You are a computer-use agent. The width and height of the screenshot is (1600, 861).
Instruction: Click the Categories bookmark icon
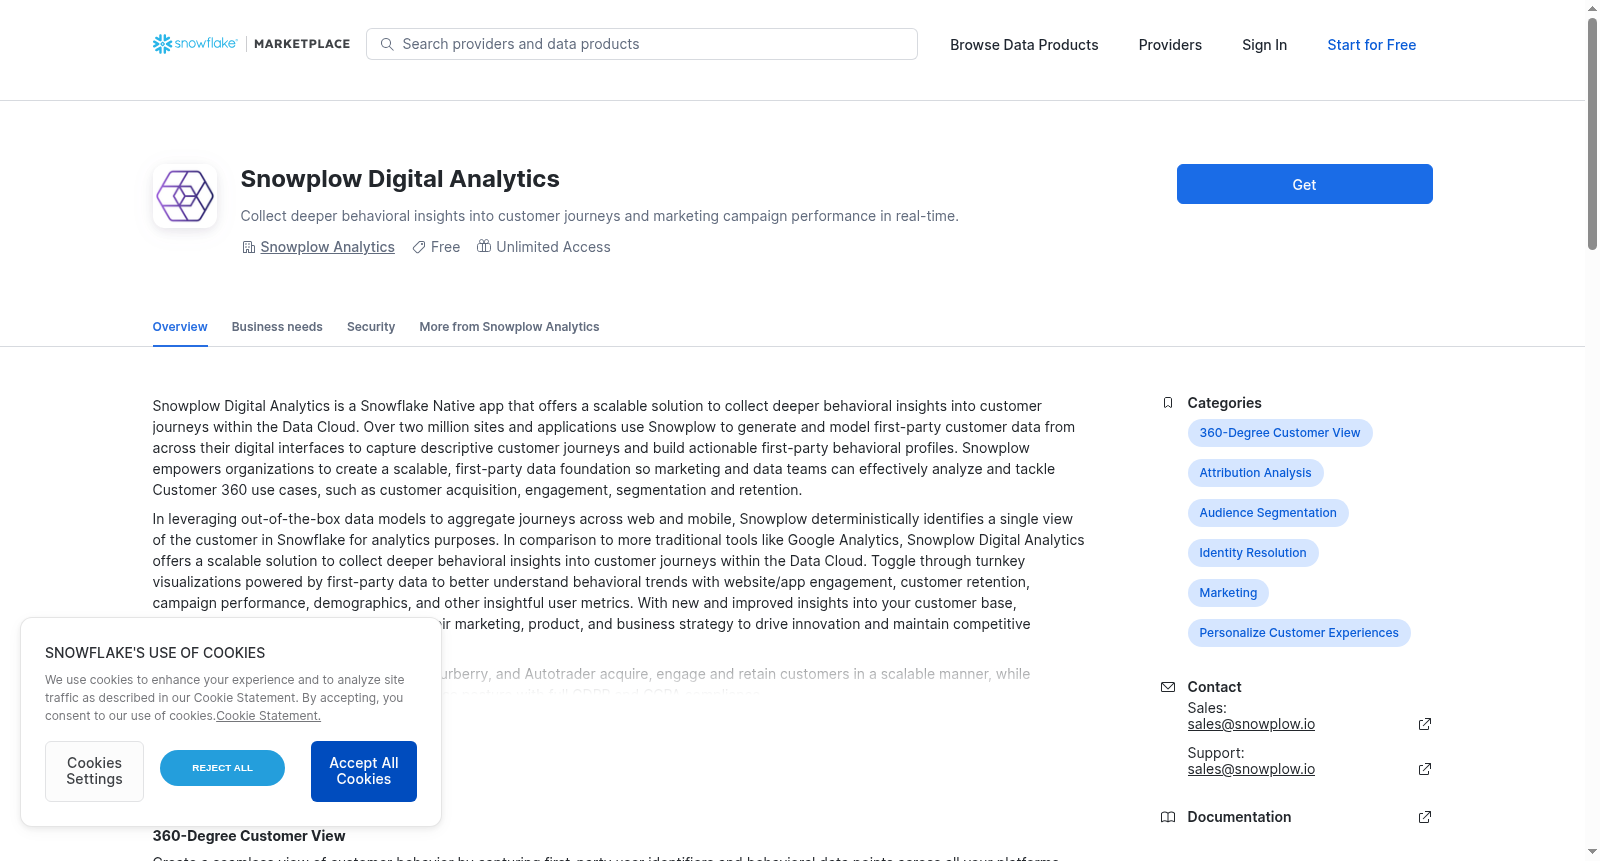[1168, 403]
